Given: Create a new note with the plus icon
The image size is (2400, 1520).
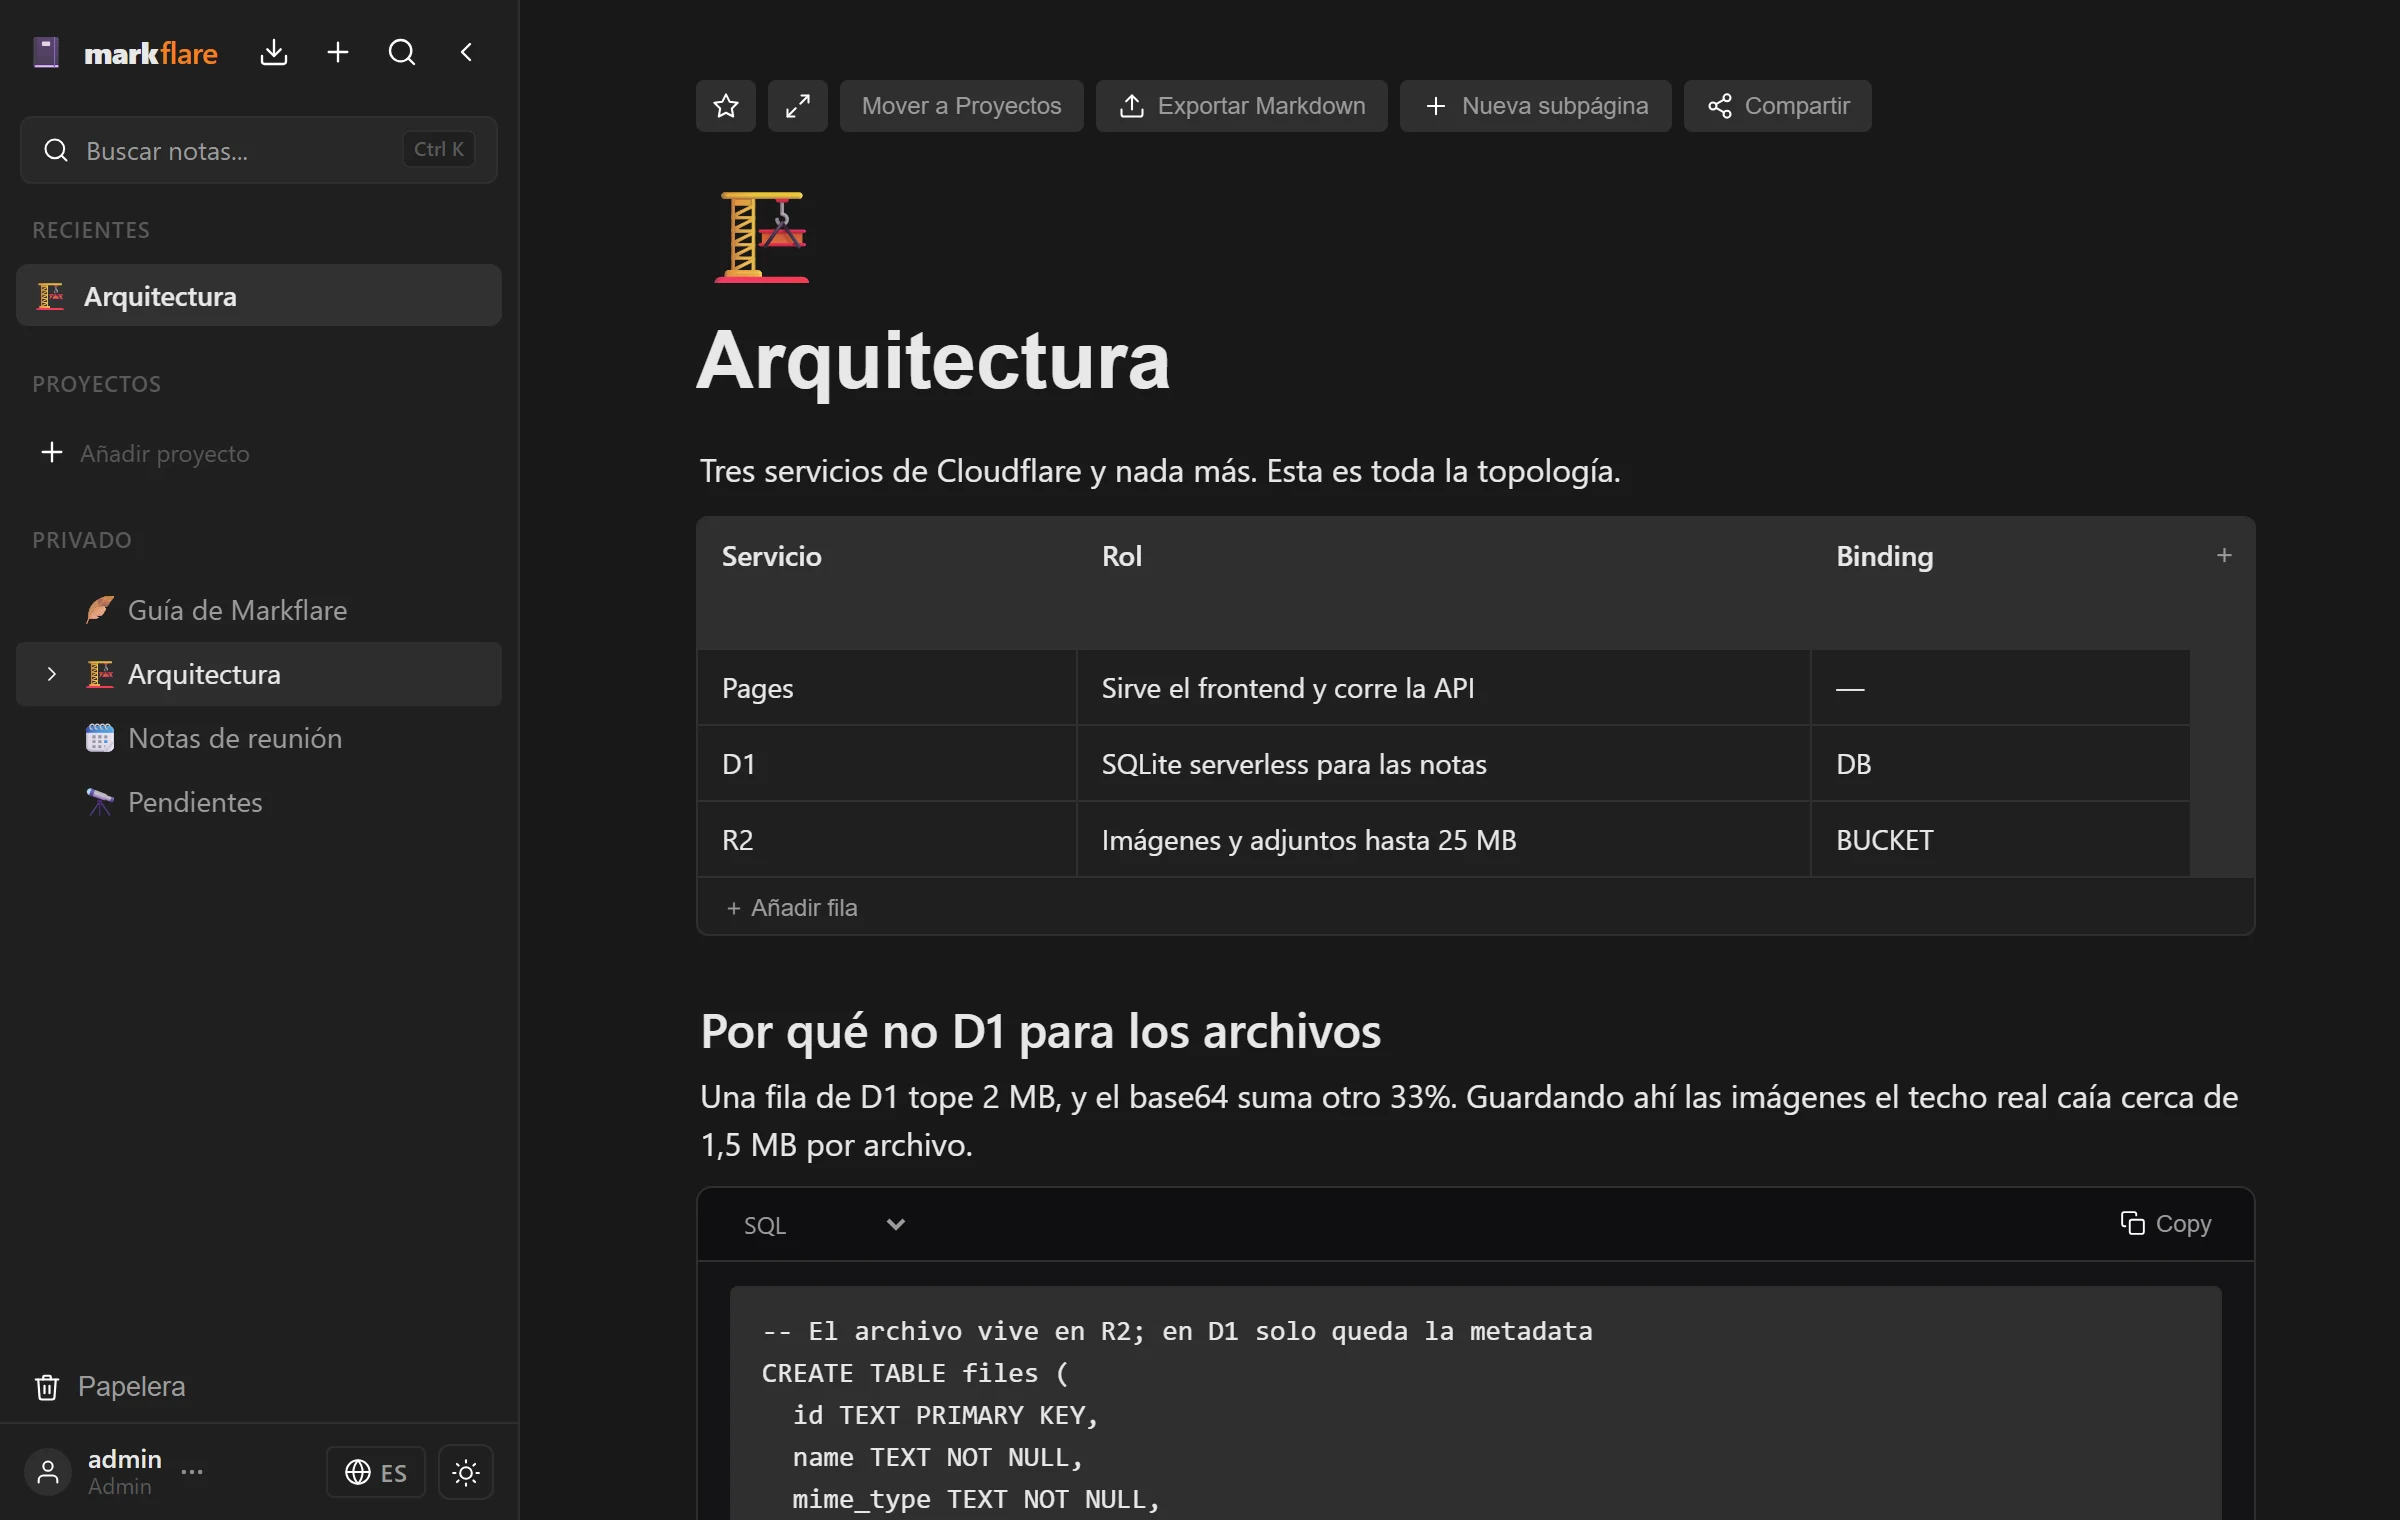Looking at the screenshot, I should click(x=338, y=52).
